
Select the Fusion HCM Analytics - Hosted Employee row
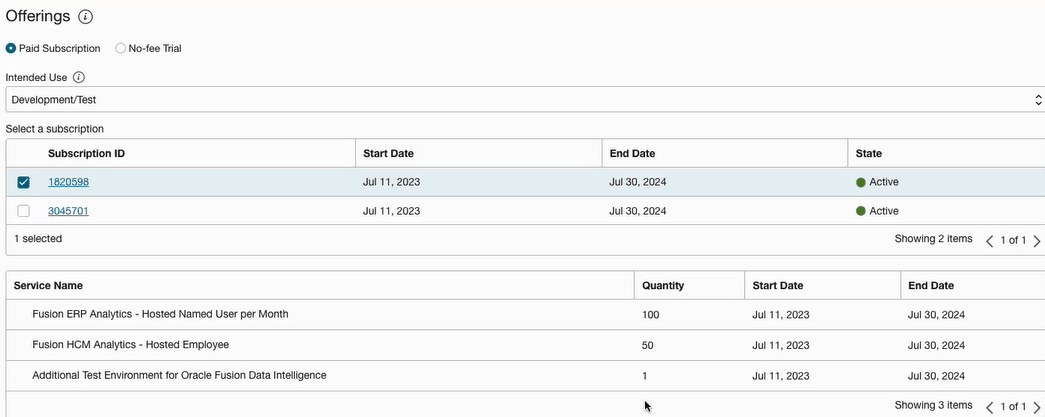(x=525, y=345)
